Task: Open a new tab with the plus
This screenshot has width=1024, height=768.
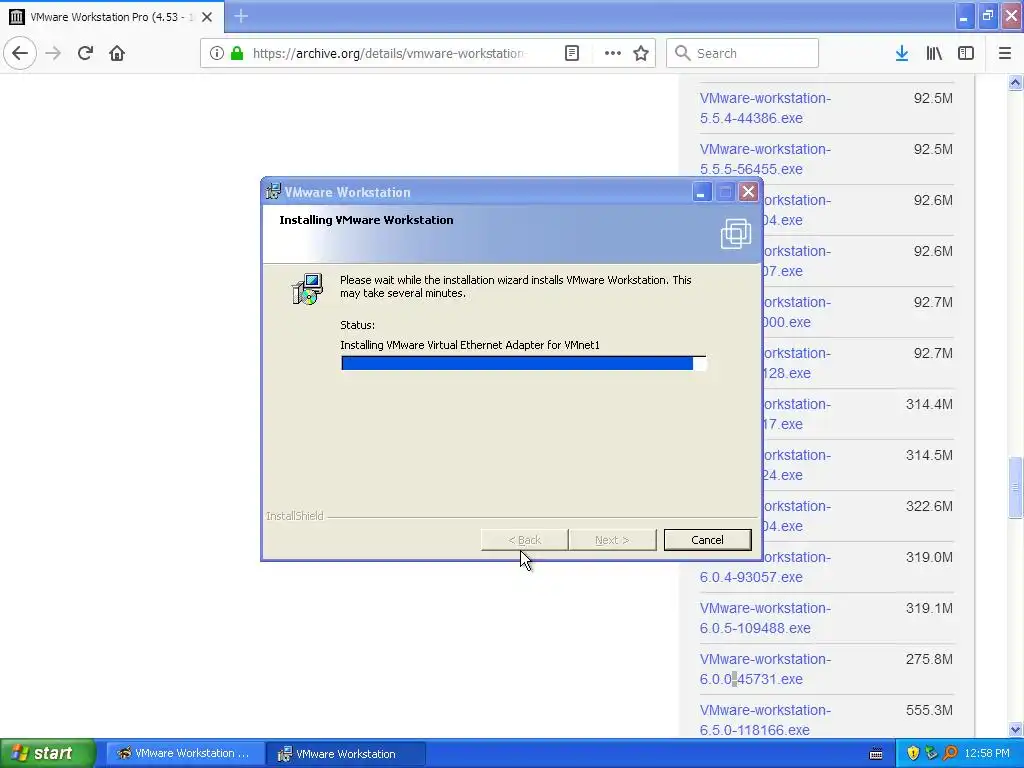Action: point(241,16)
